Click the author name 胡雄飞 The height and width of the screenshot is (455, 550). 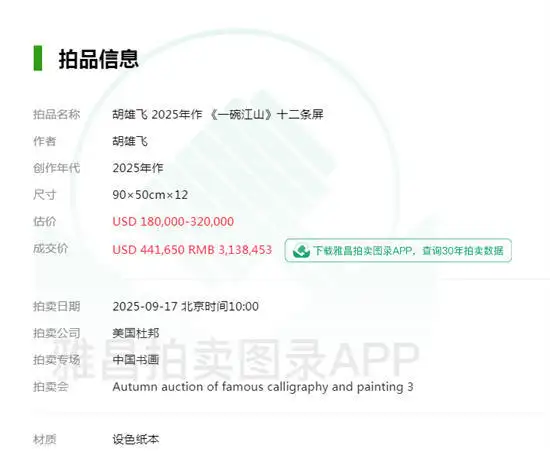coord(130,141)
